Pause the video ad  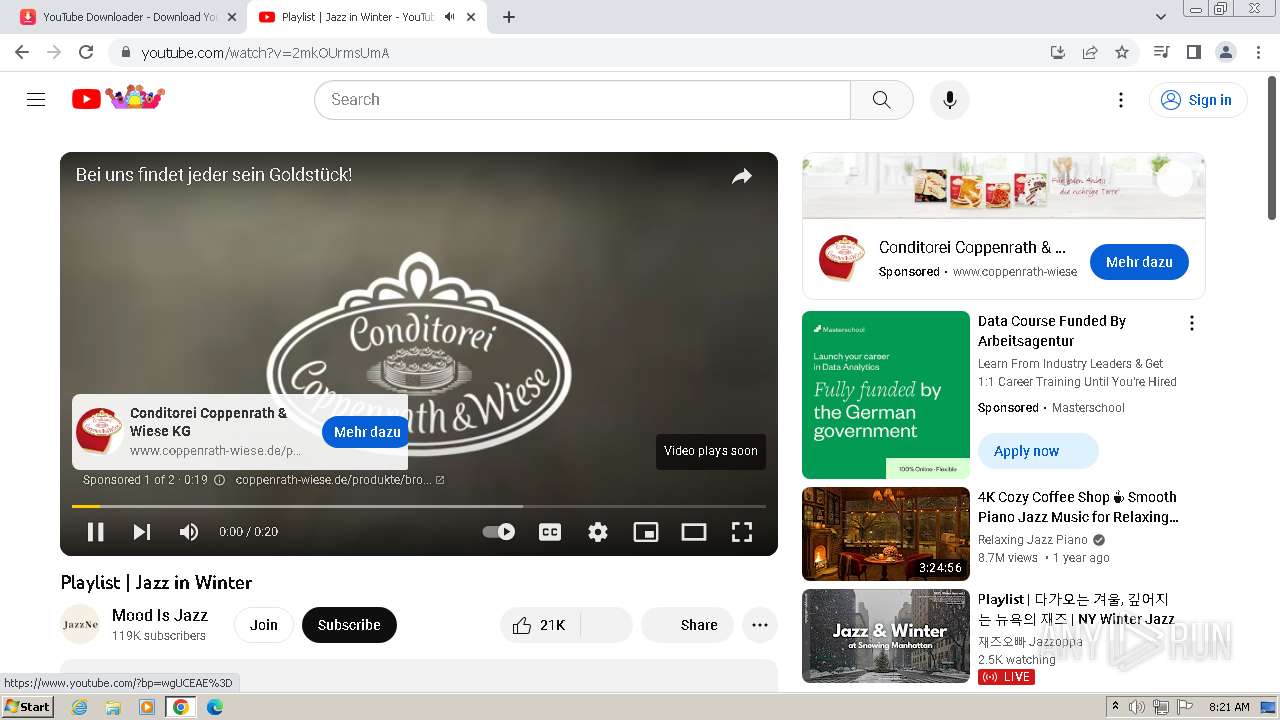[96, 532]
